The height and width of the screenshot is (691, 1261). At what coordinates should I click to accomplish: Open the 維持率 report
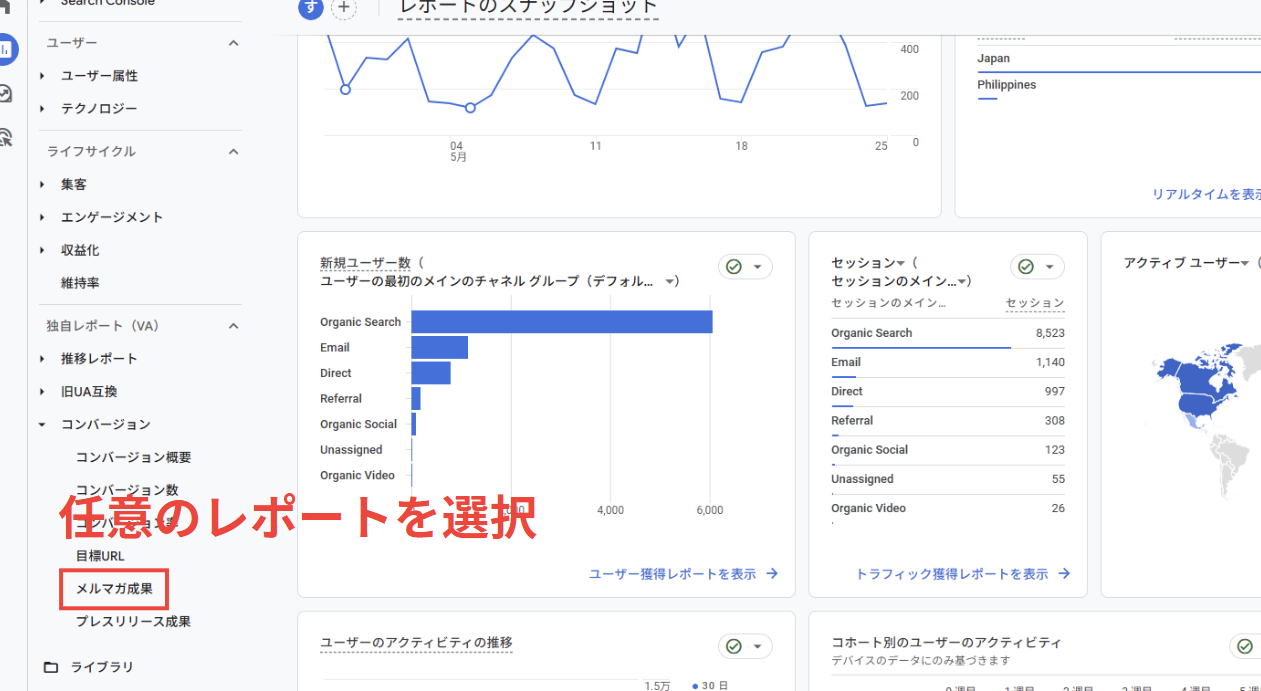pos(80,283)
